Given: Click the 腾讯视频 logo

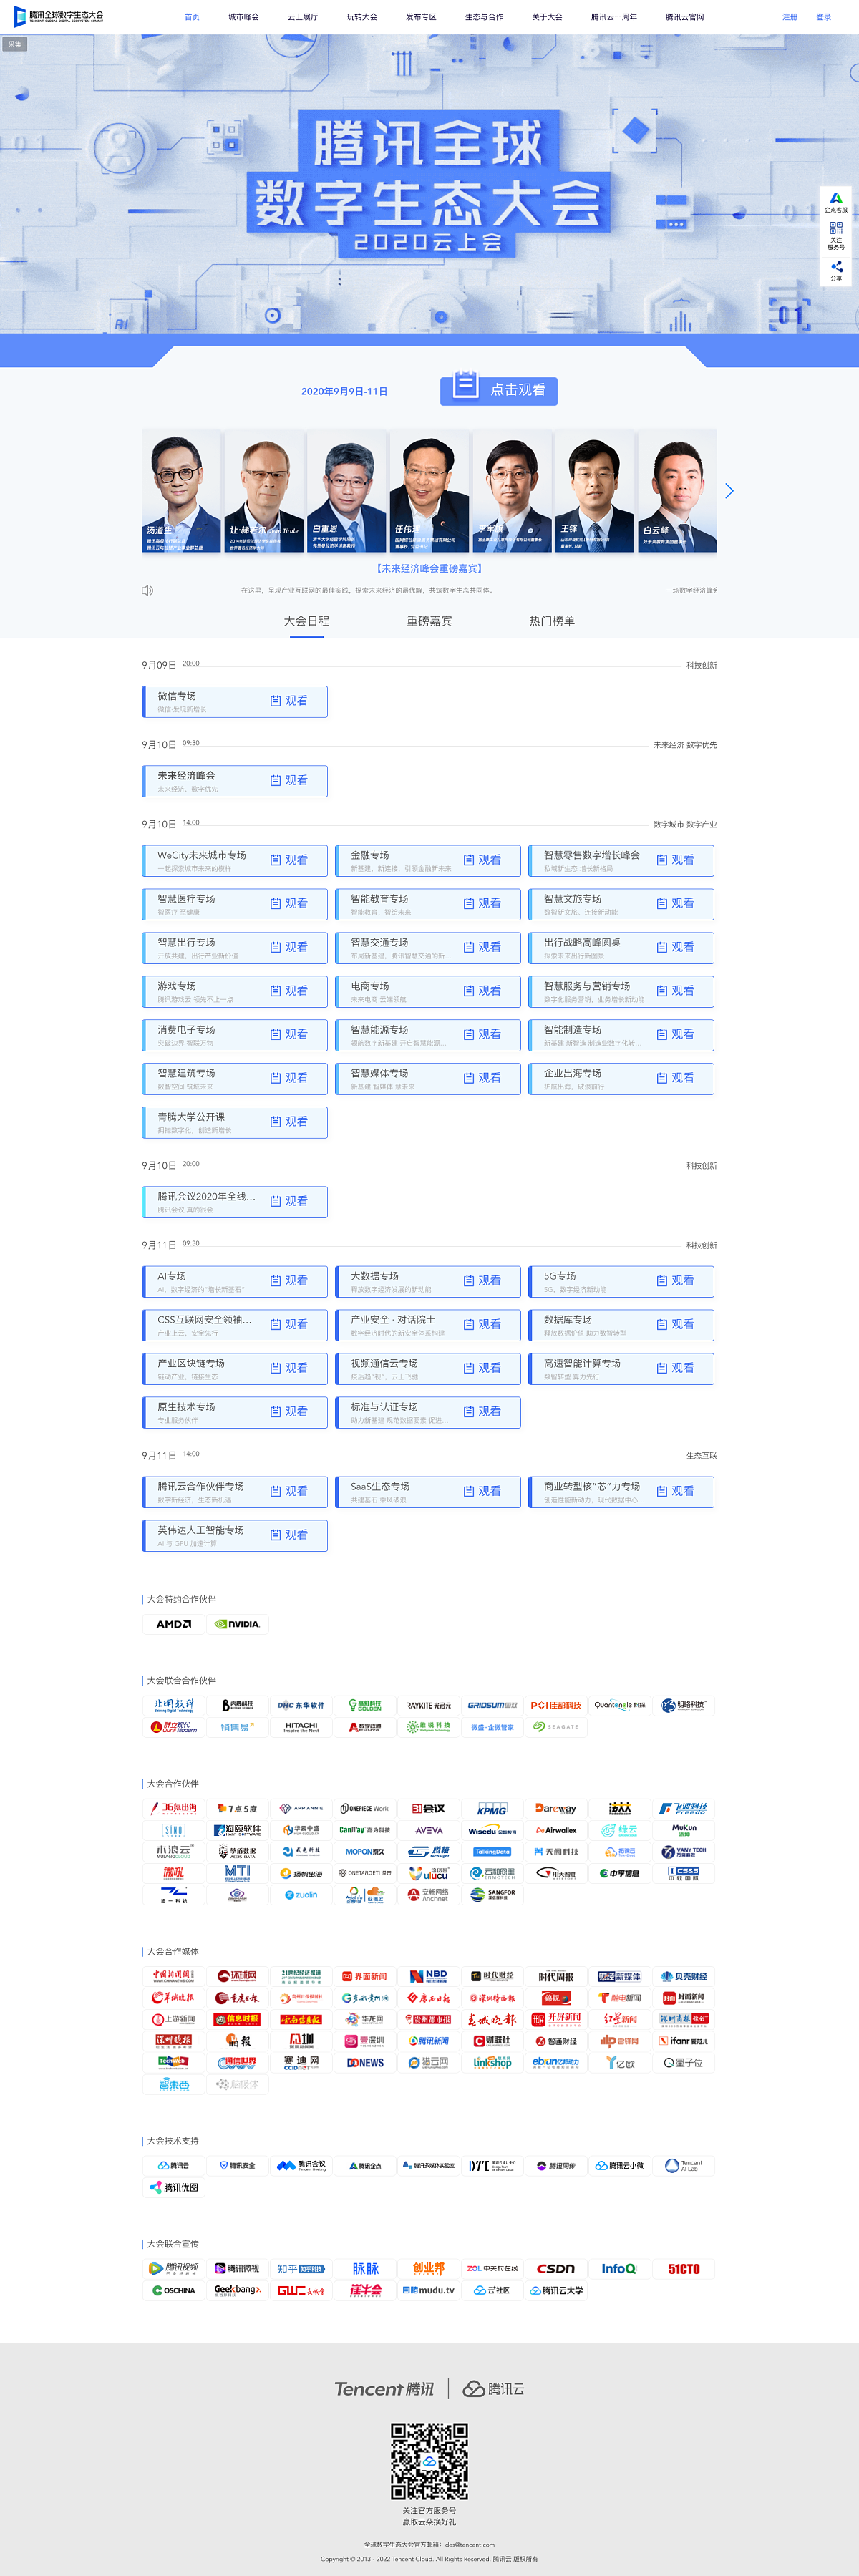Looking at the screenshot, I should pos(173,2269).
